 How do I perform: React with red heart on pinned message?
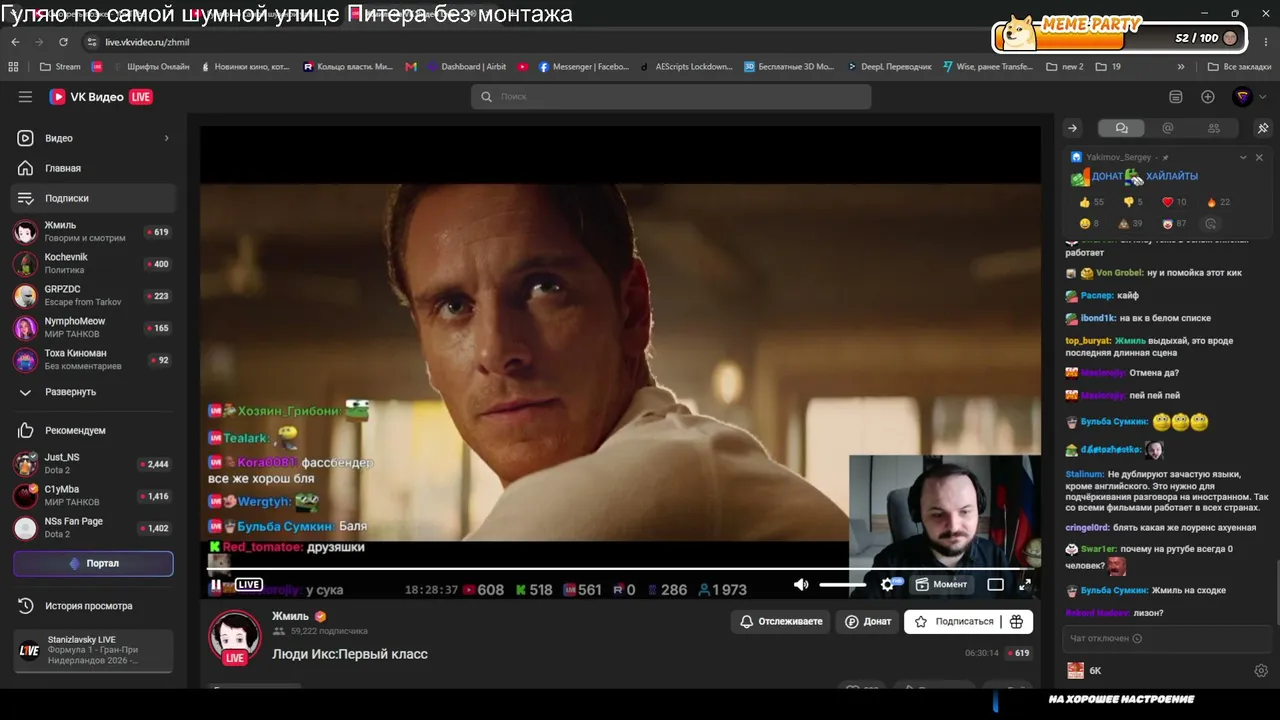point(1173,202)
